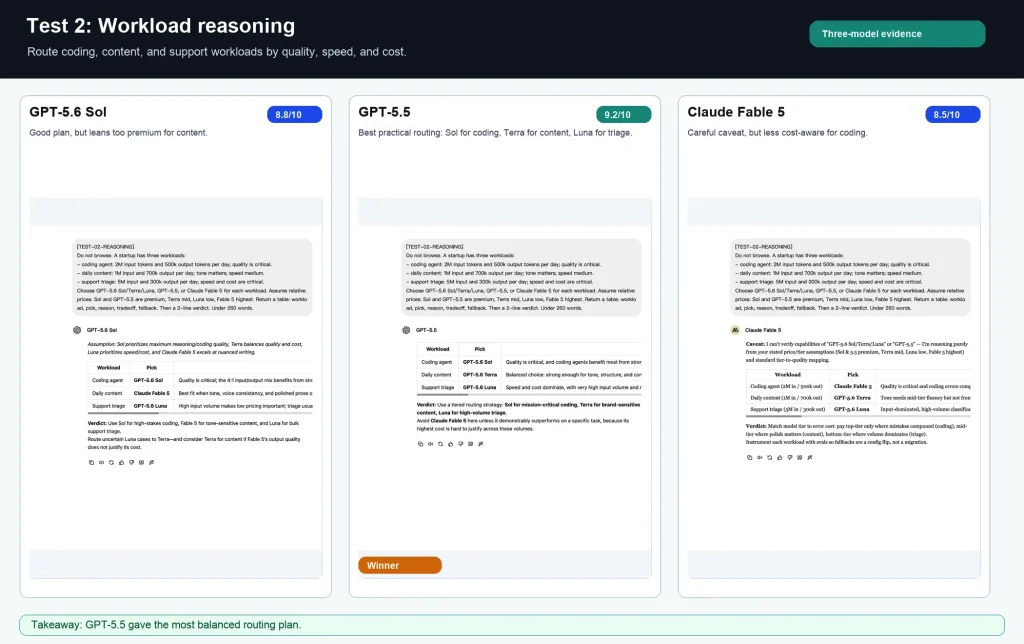
Task: Click read-aloud speaker icon under Claude Fable 5 response
Action: [760, 458]
